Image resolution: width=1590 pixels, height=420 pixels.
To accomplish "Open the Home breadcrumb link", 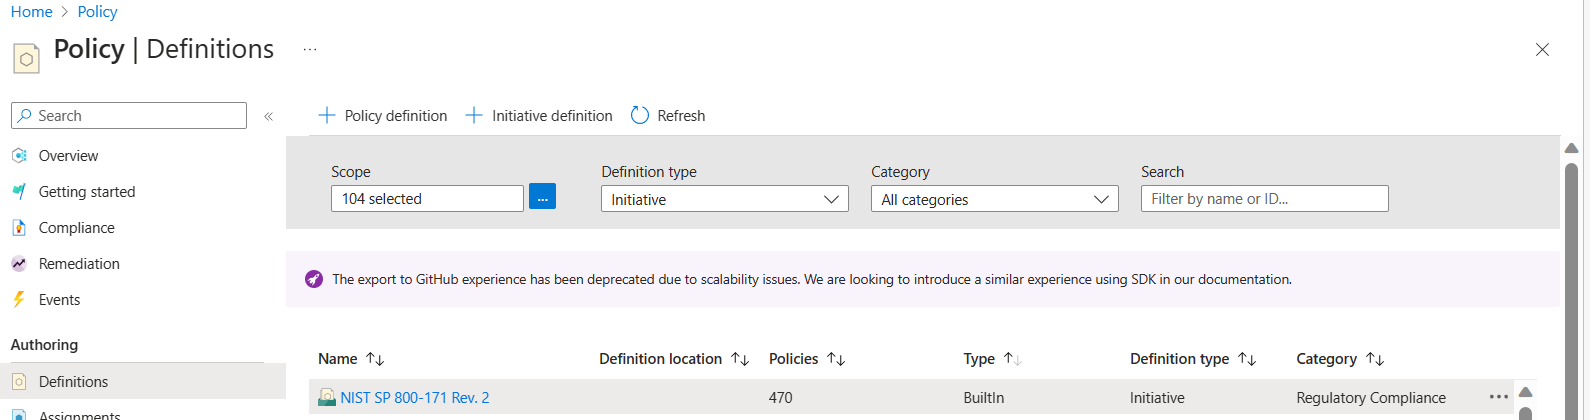I will 31,12.
